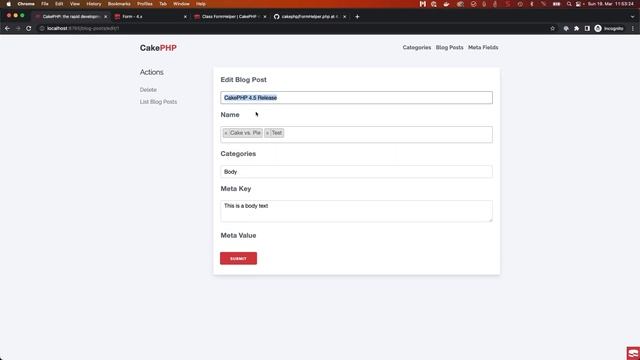Screen dimensions: 640x360
Task: Open Spotlight search in the menu bar
Action: coord(569,4)
